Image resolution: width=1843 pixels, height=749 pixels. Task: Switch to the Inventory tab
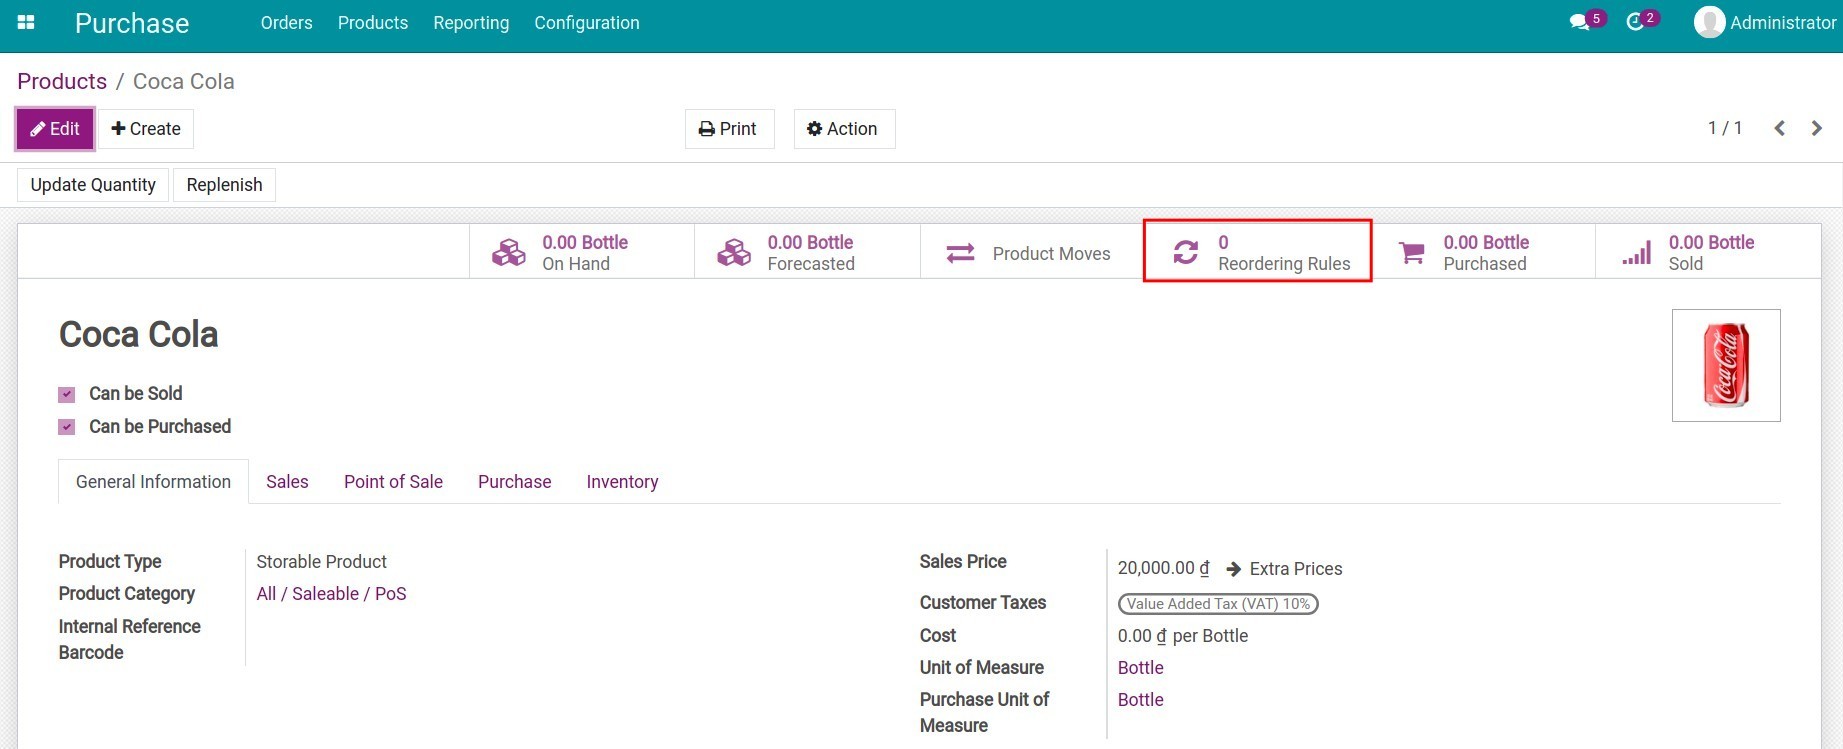[x=622, y=481]
